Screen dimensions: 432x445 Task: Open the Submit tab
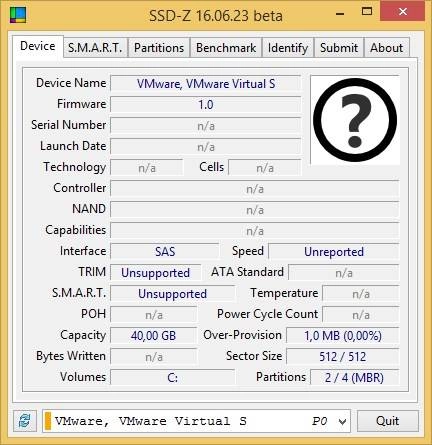[339, 48]
